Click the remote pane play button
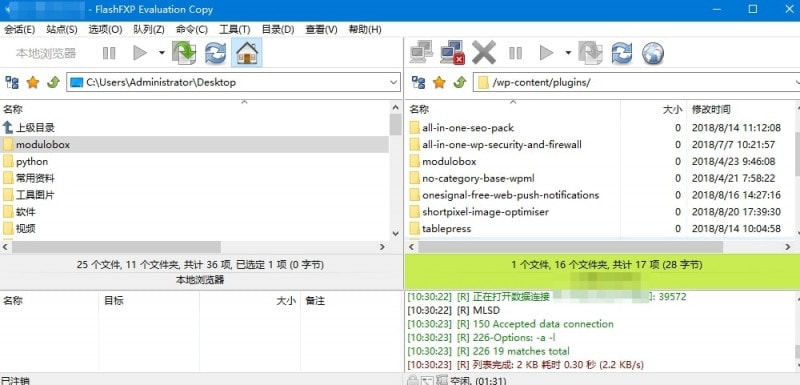The height and width of the screenshot is (385, 800). (546, 53)
